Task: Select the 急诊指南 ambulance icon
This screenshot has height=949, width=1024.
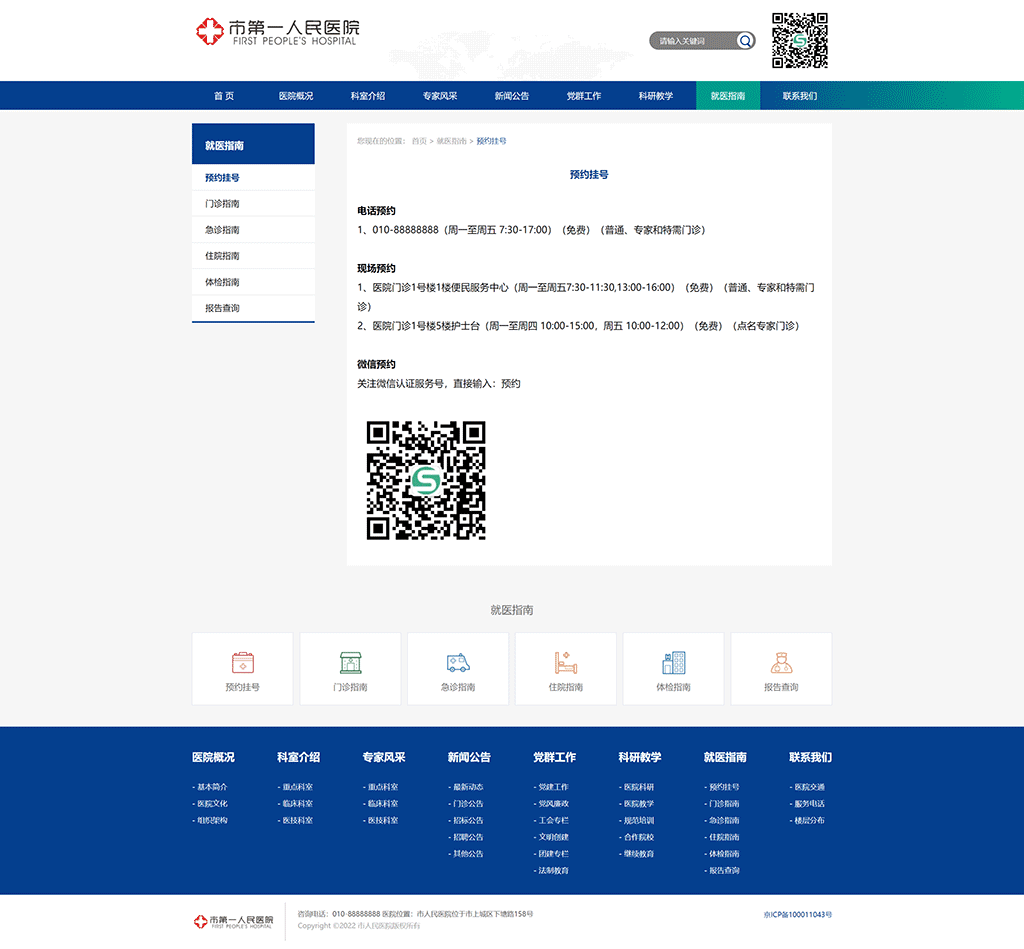Action: coord(458,662)
